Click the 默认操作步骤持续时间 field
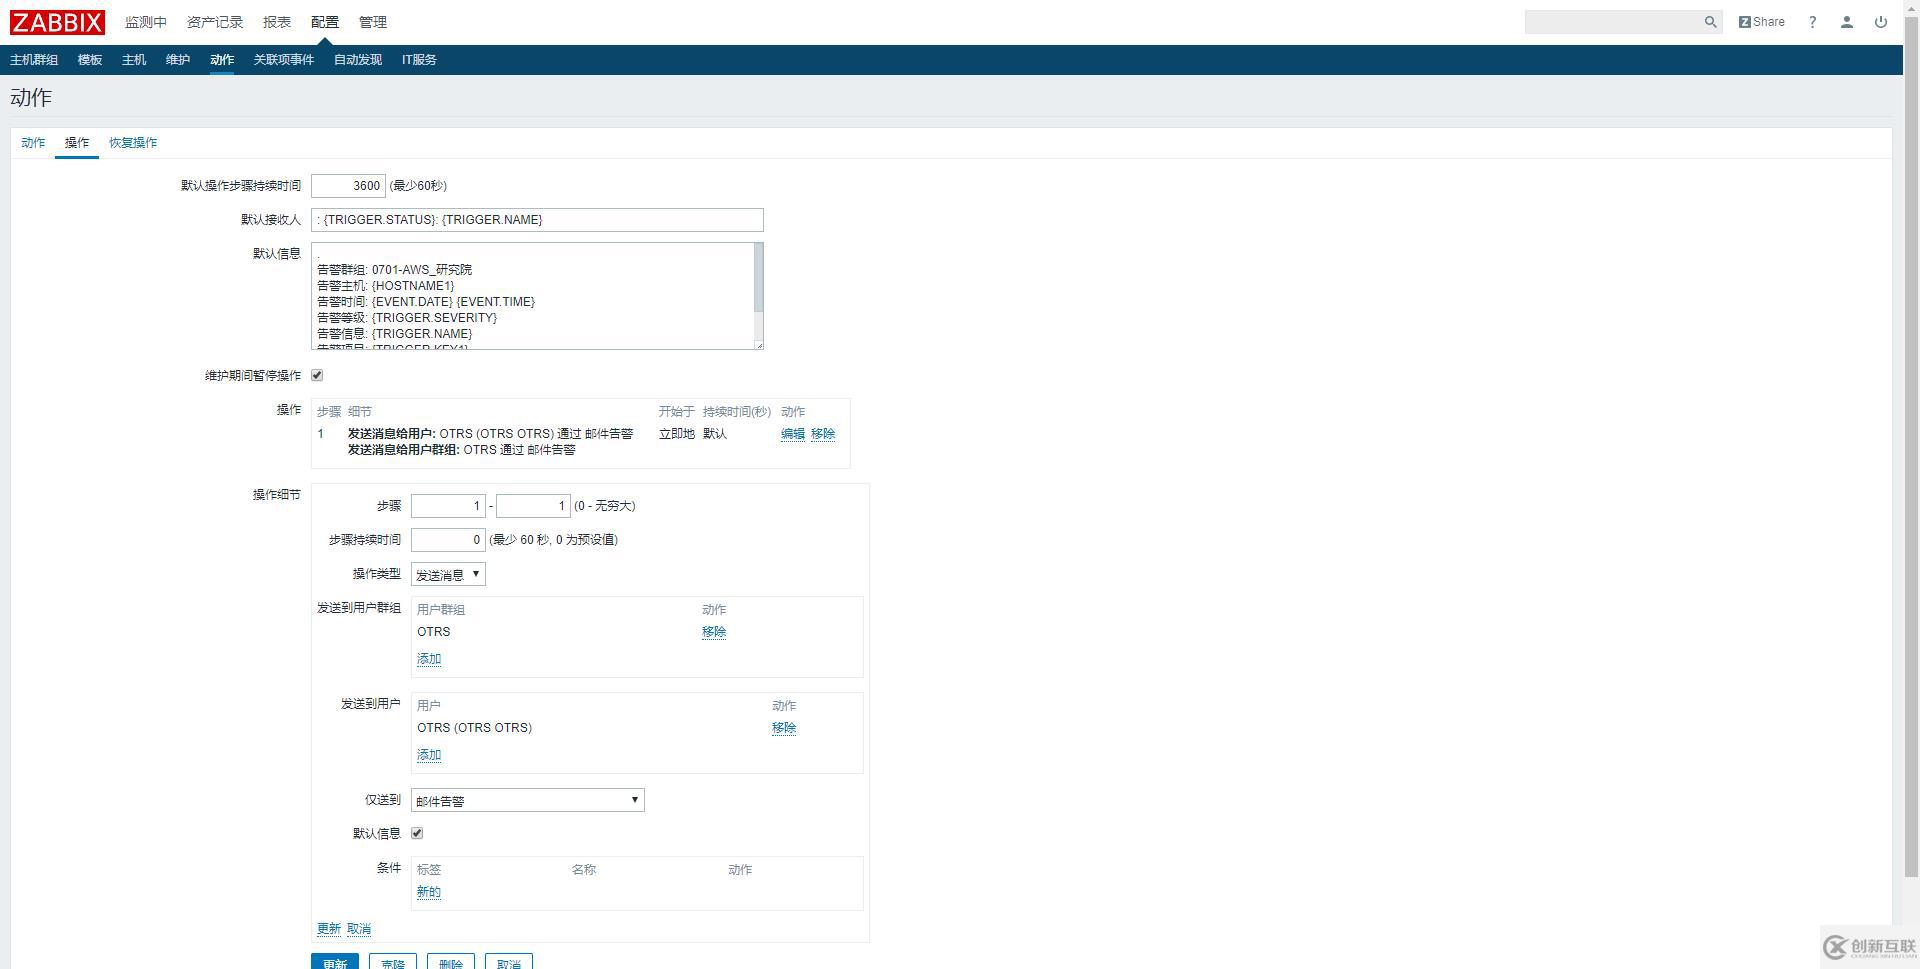Viewport: 1920px width, 969px height. (x=348, y=186)
